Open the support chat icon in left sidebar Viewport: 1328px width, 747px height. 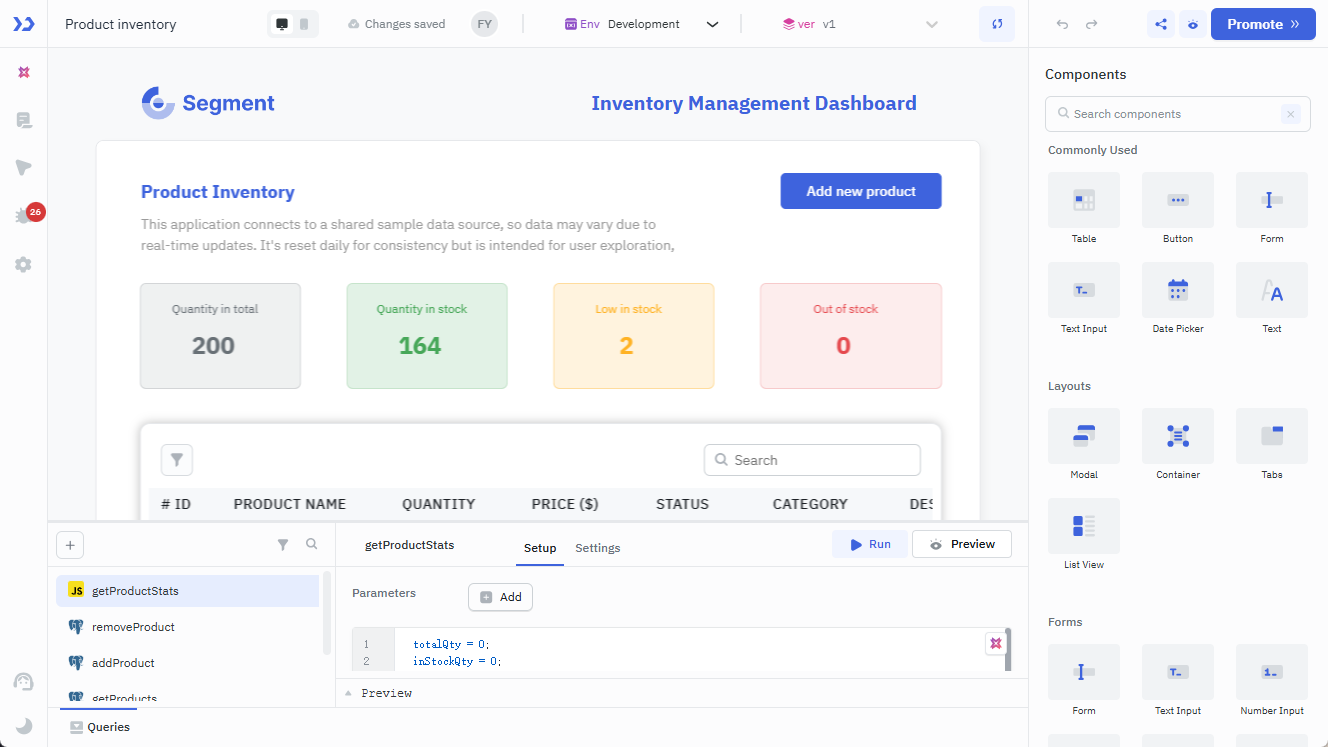click(x=24, y=681)
